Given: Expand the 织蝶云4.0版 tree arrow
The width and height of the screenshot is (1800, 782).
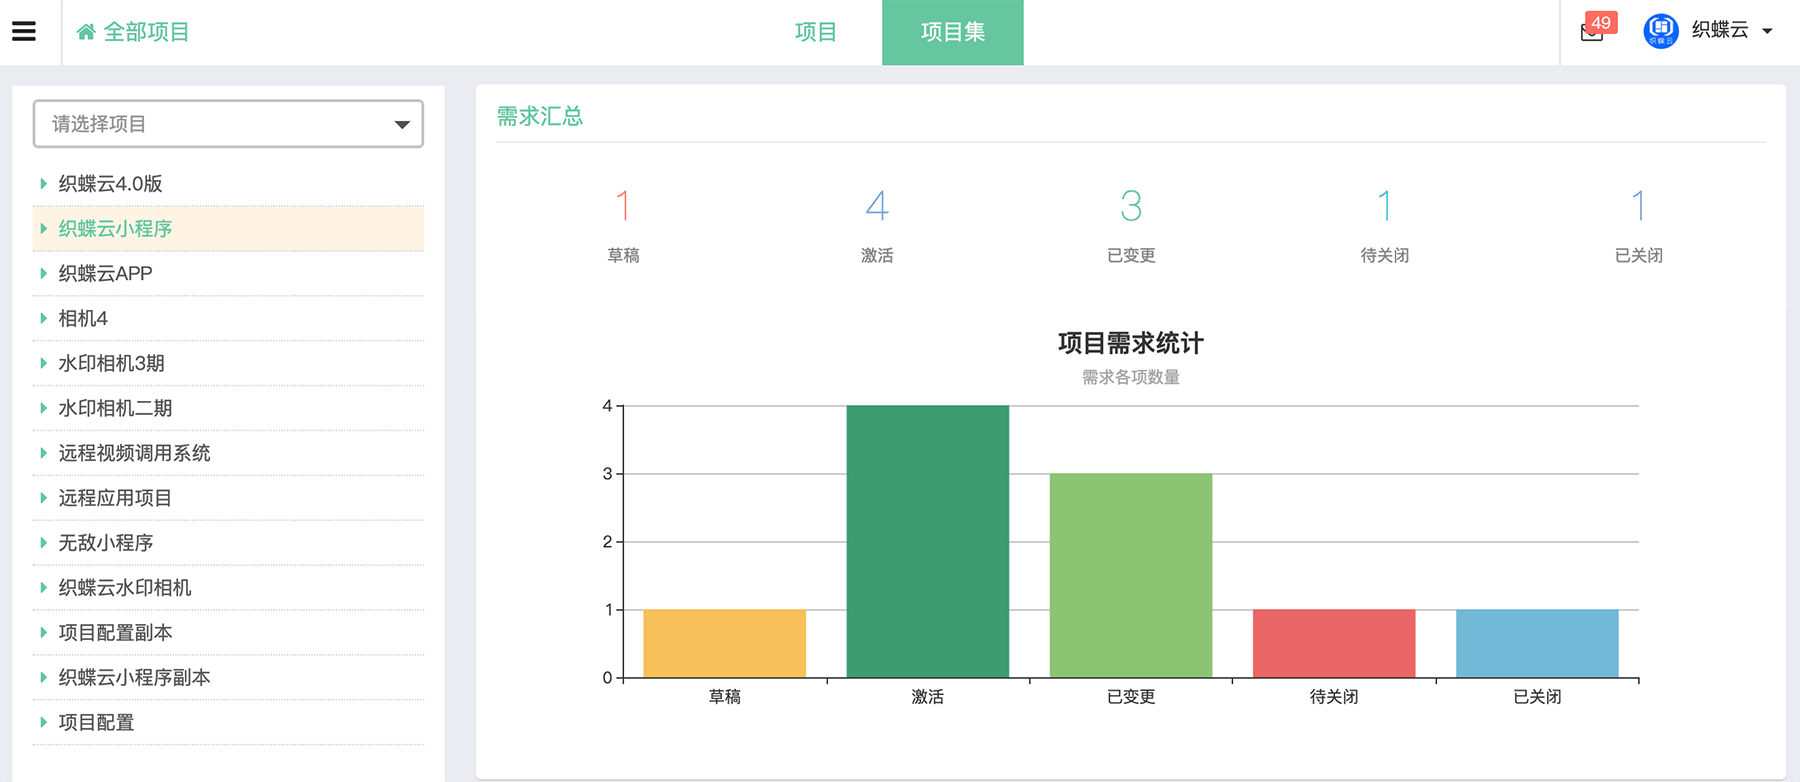Looking at the screenshot, I should pos(43,184).
